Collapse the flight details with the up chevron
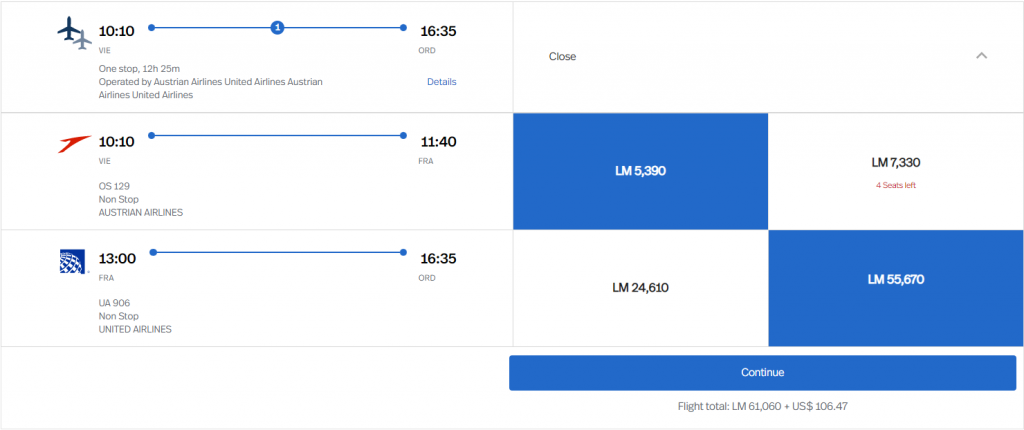1024x430 pixels. tap(981, 56)
